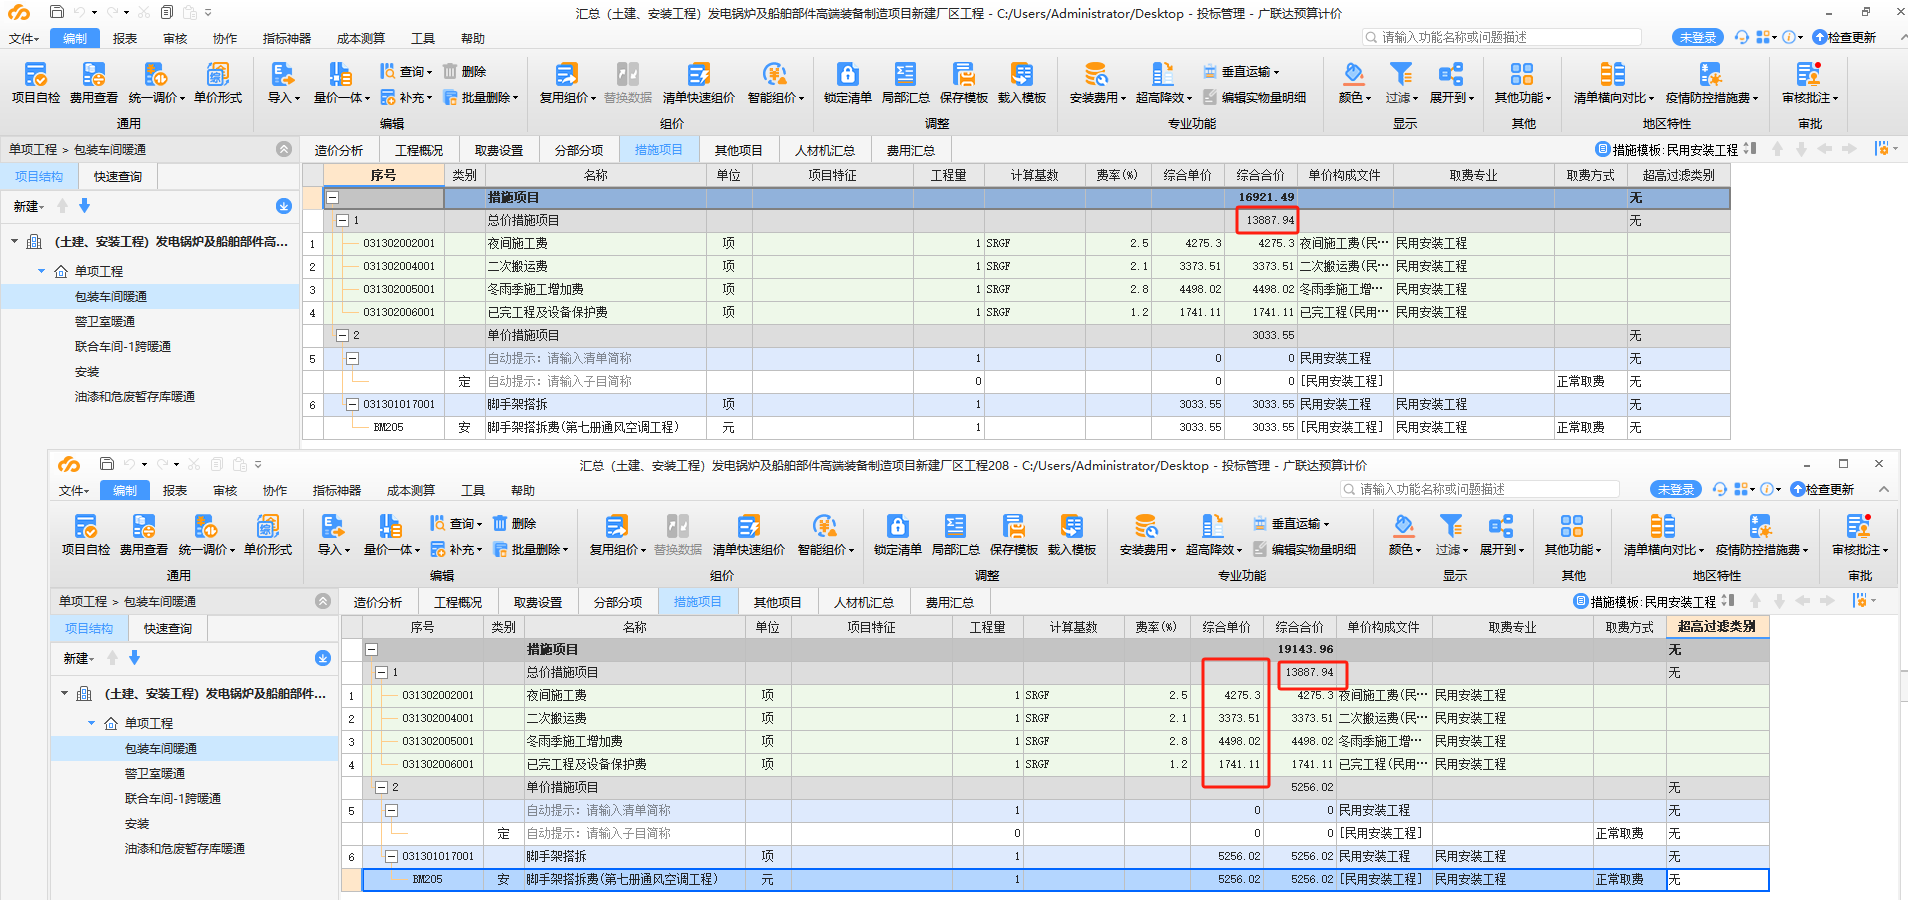Collapse project root node in lower tree
The image size is (1908, 900).
pyautogui.click(x=65, y=693)
